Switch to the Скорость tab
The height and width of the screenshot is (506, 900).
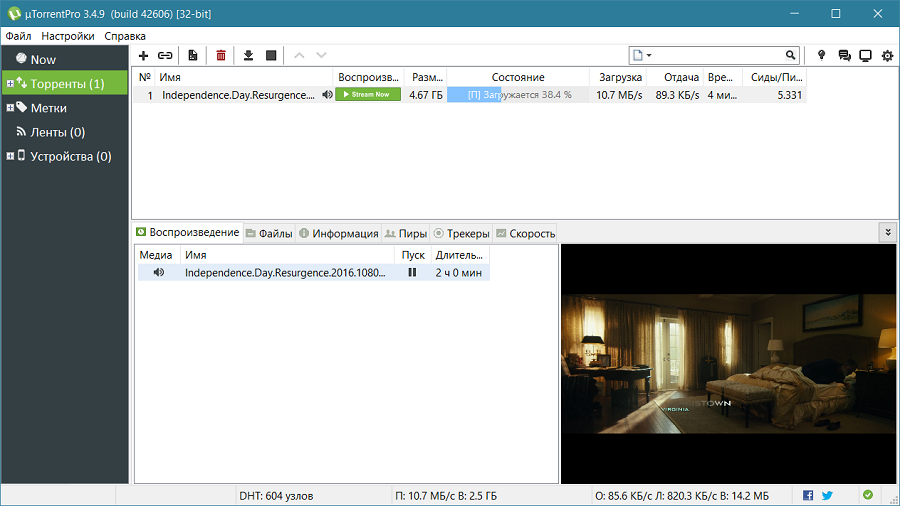coord(525,233)
